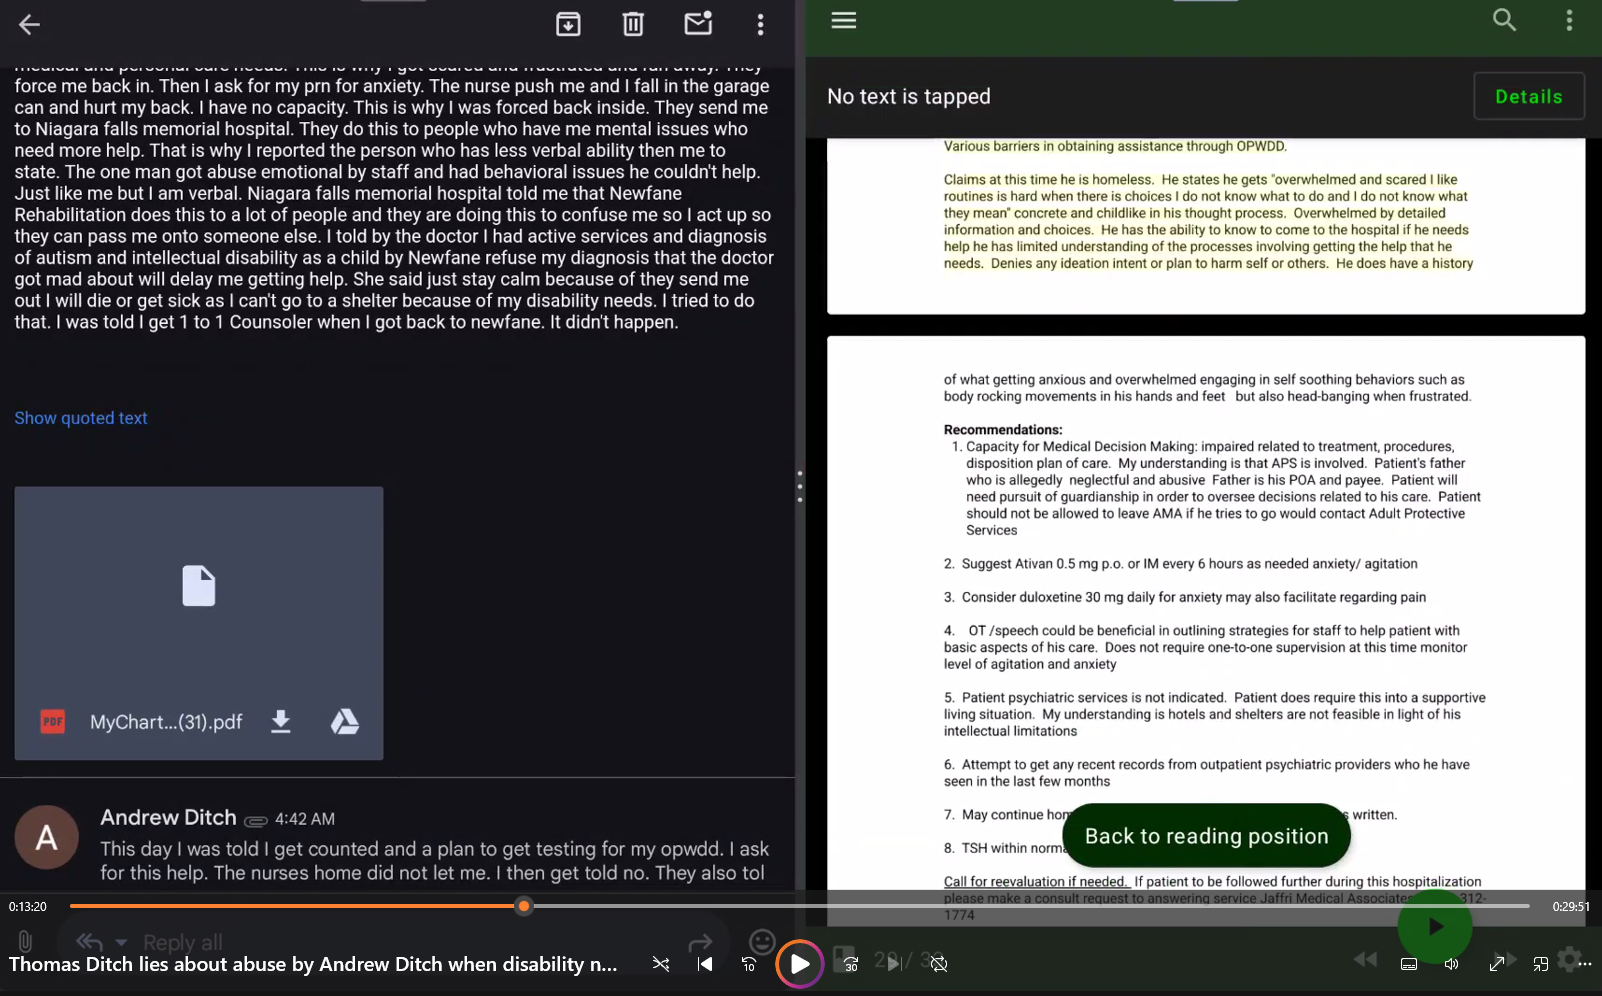Add an emoji reaction to the email

coord(762,941)
